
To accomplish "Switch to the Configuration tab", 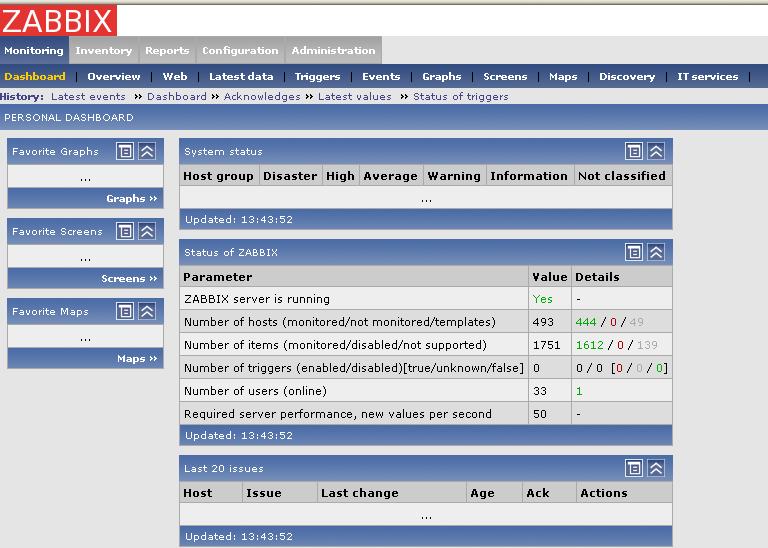I will pos(240,51).
